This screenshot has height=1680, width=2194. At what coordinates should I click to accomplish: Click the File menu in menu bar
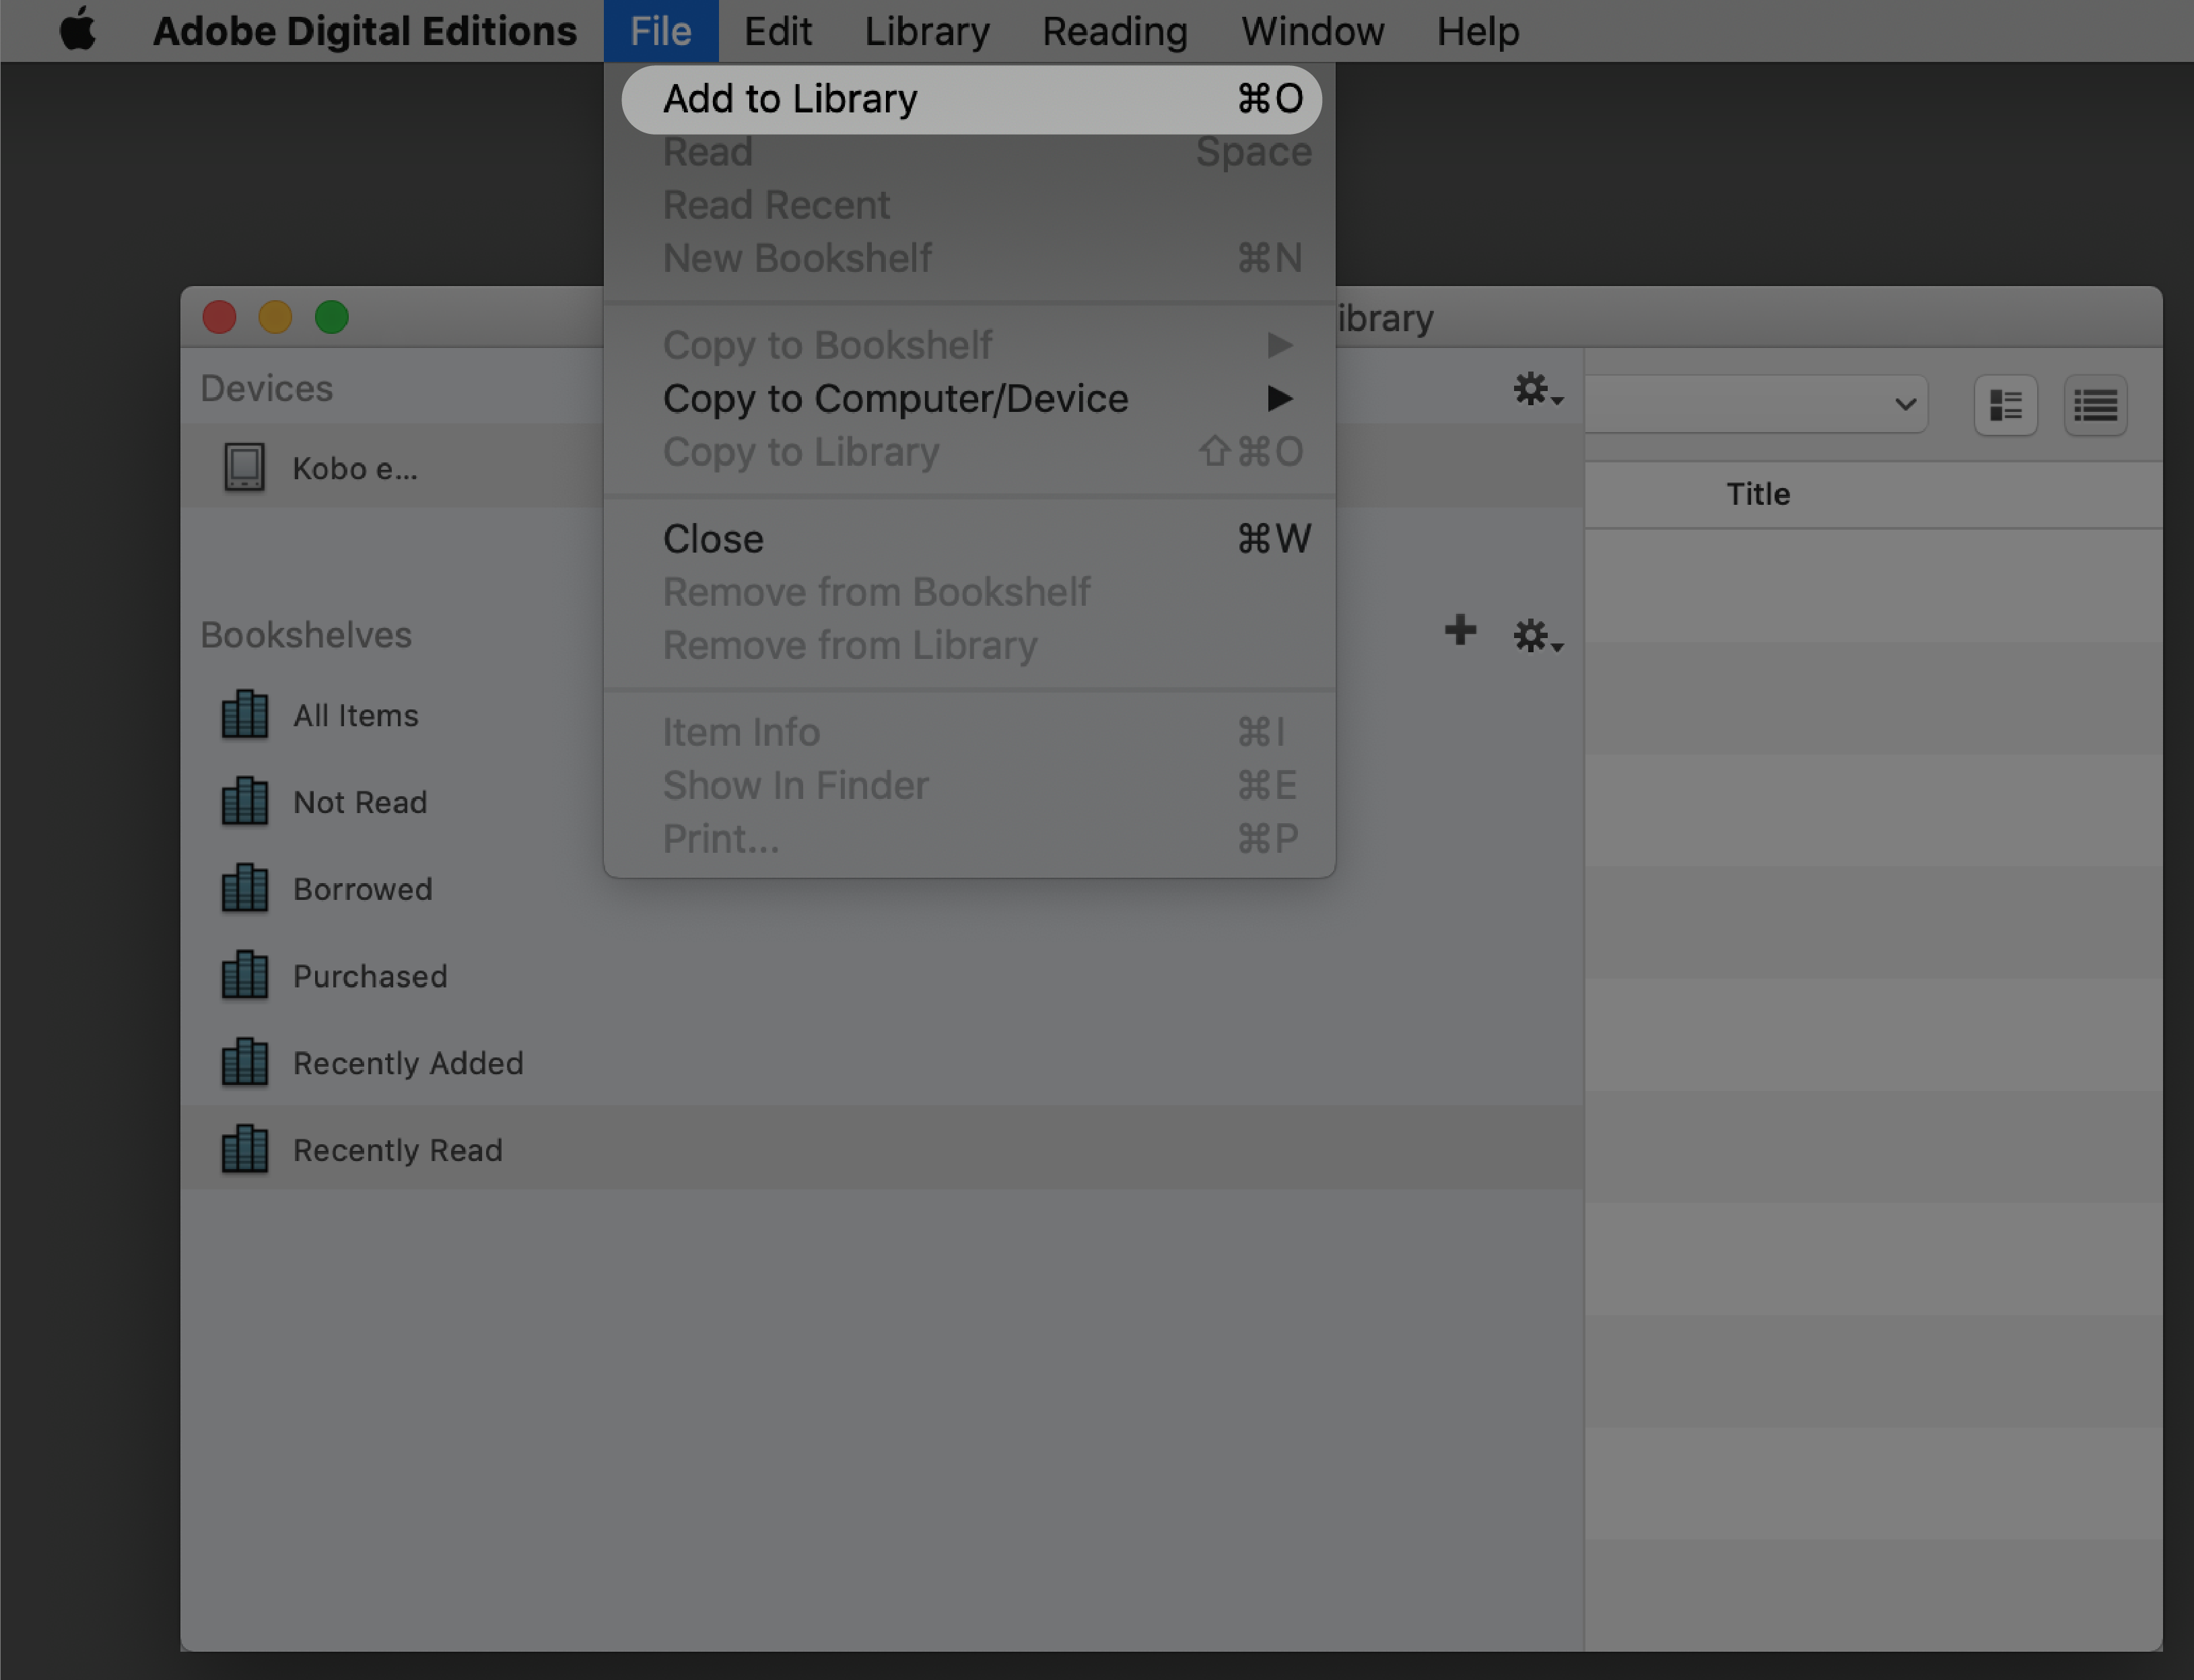(x=660, y=32)
